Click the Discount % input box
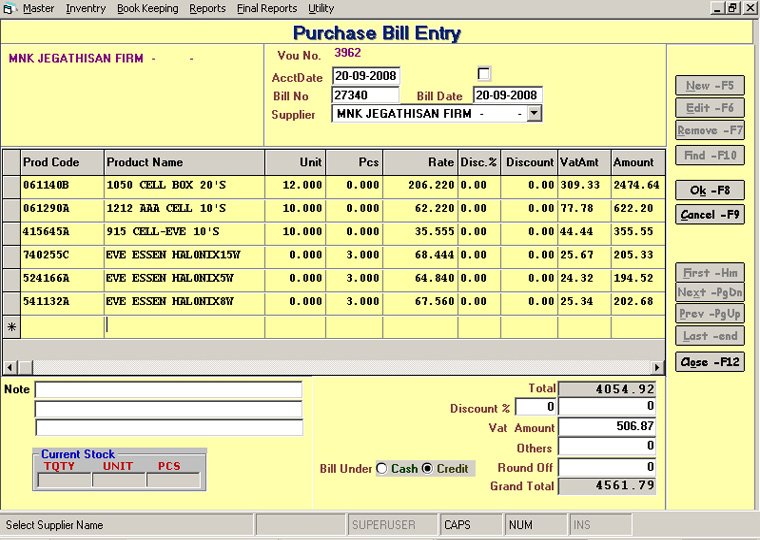The image size is (760, 540). coord(536,407)
